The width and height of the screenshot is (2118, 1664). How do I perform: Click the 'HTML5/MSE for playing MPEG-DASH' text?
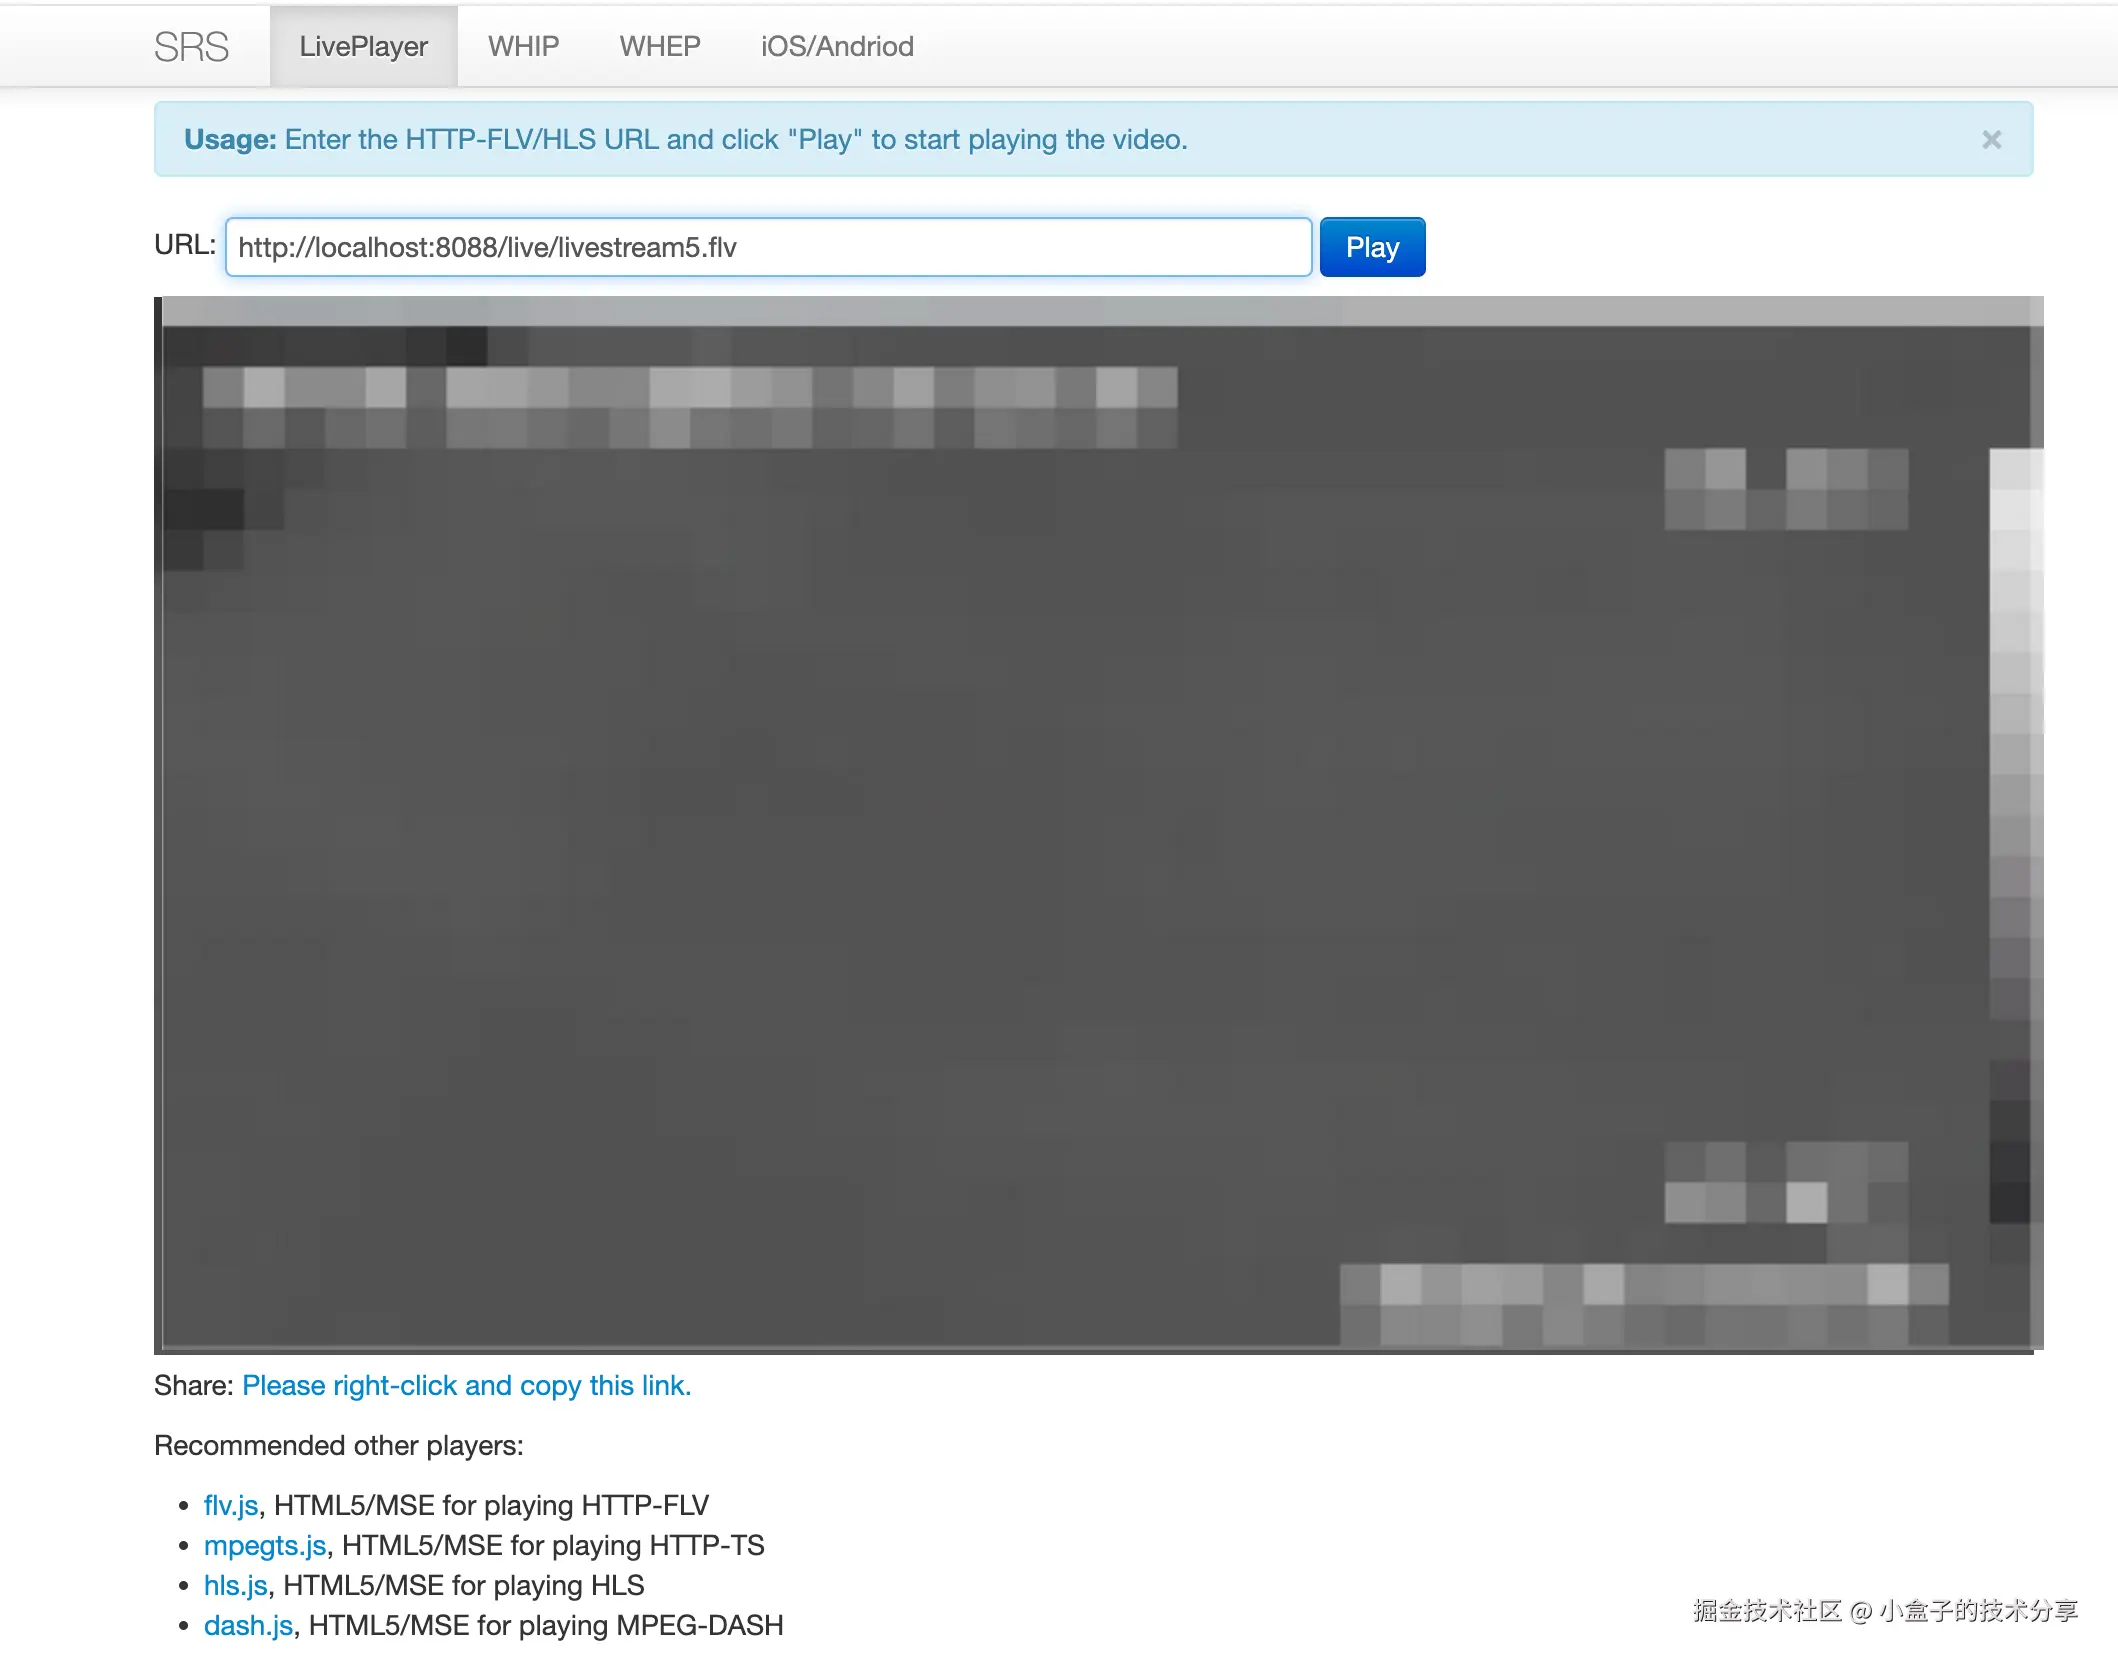pos(546,1625)
